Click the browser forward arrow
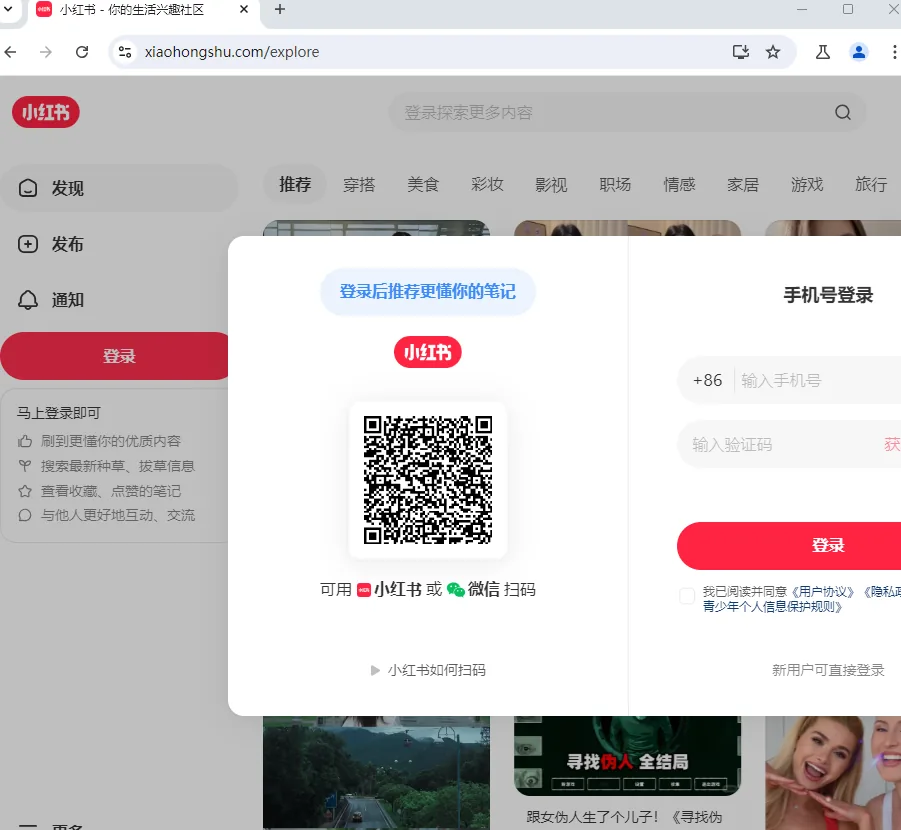The image size is (901, 830). (45, 52)
